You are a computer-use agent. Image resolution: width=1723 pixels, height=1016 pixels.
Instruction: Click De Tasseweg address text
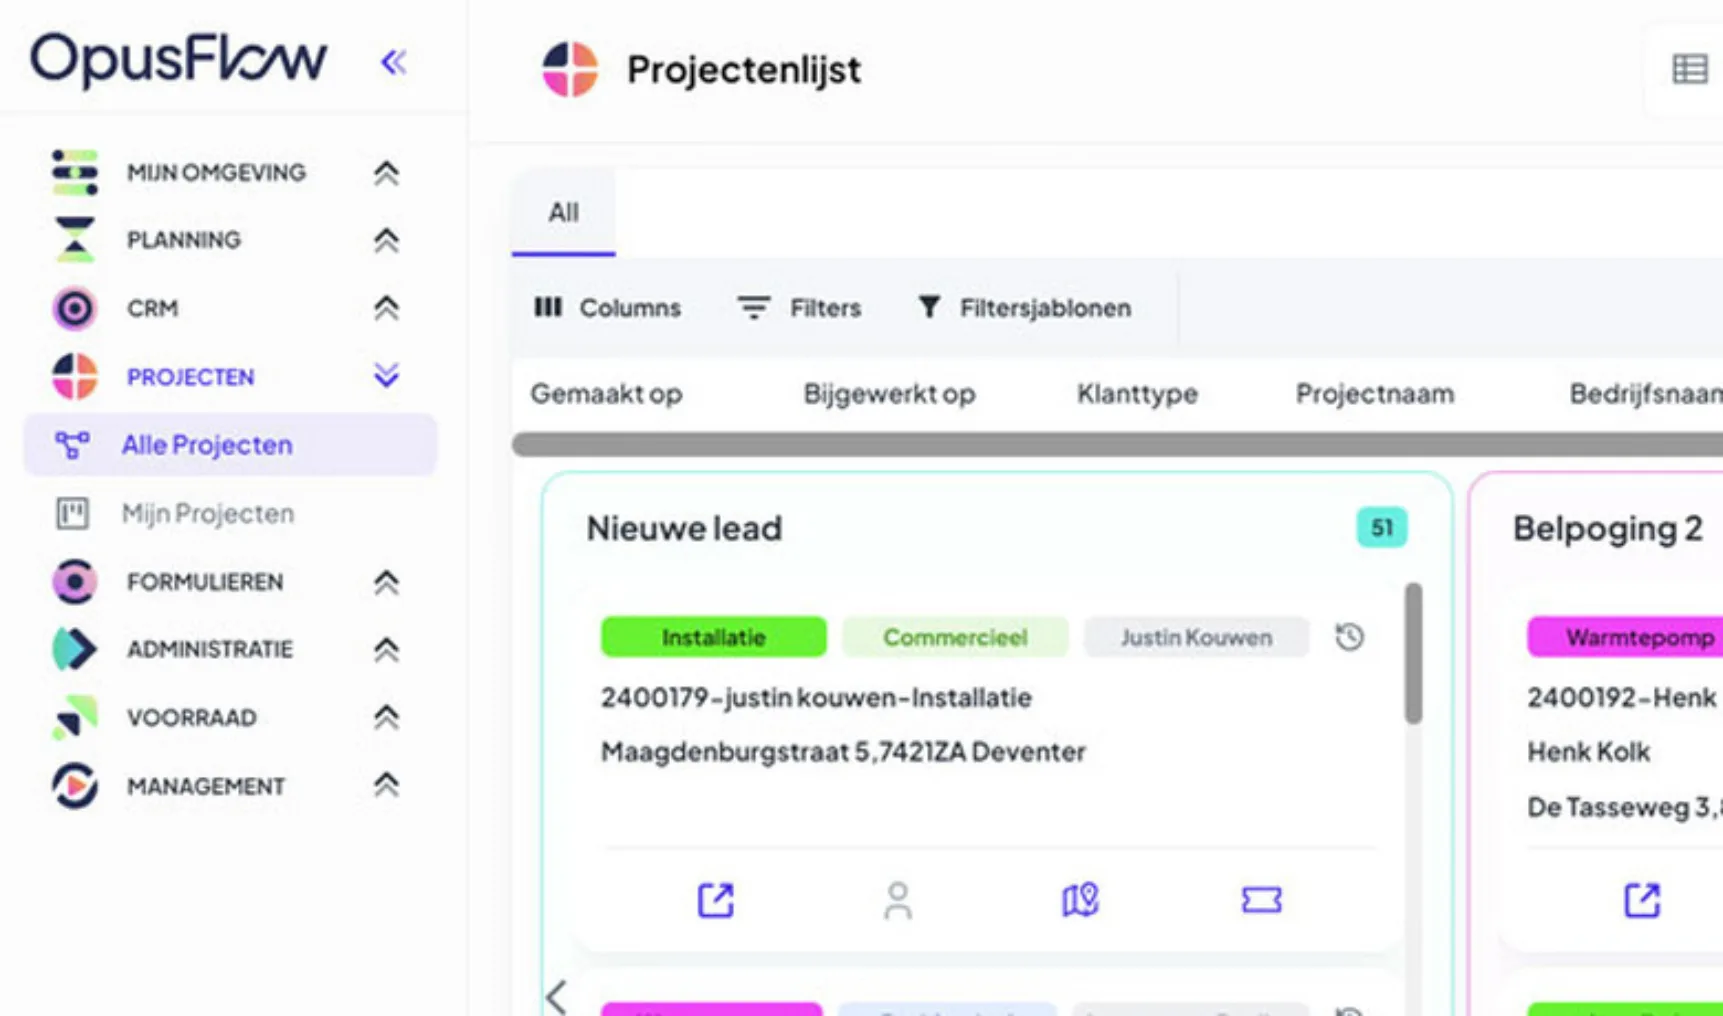[1624, 807]
